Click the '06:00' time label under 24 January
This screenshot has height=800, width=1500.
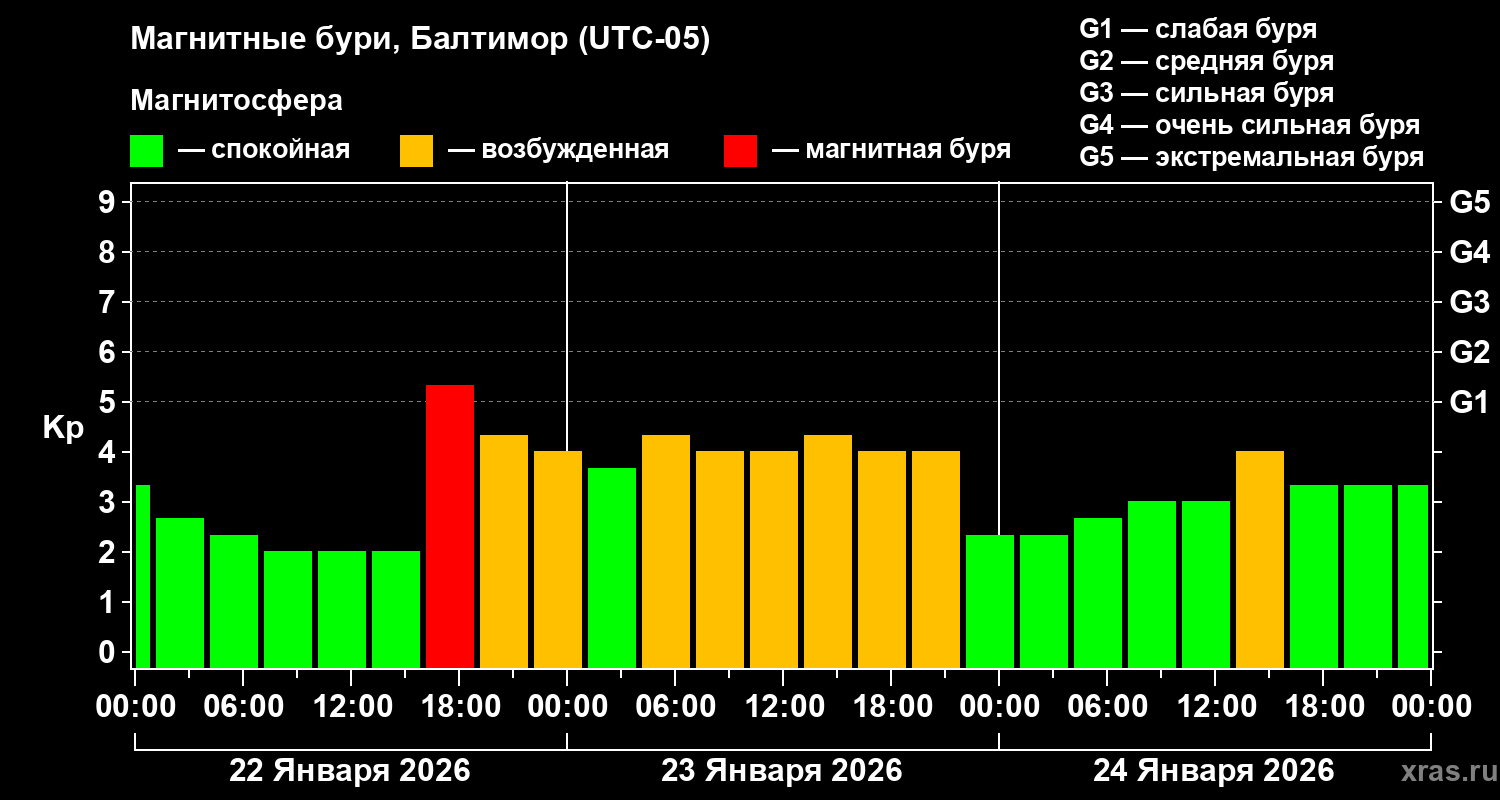(1106, 706)
